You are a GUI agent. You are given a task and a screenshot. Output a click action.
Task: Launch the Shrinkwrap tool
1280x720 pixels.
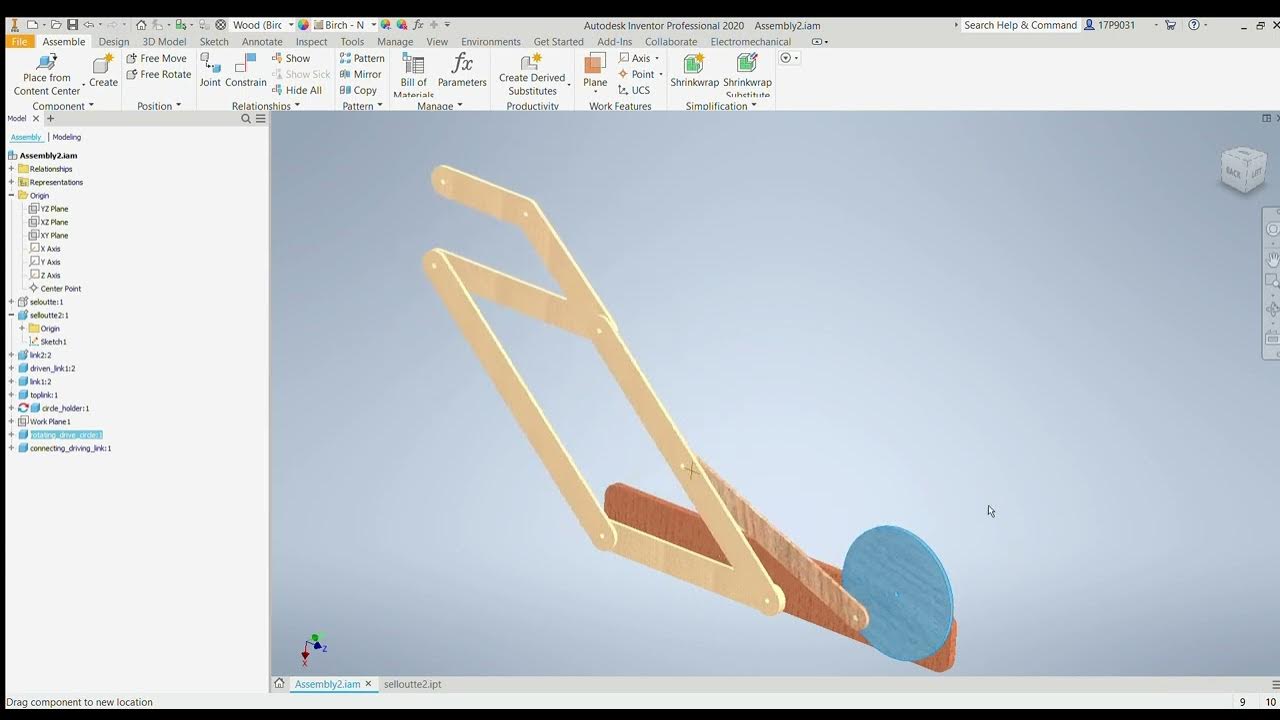pyautogui.click(x=694, y=71)
